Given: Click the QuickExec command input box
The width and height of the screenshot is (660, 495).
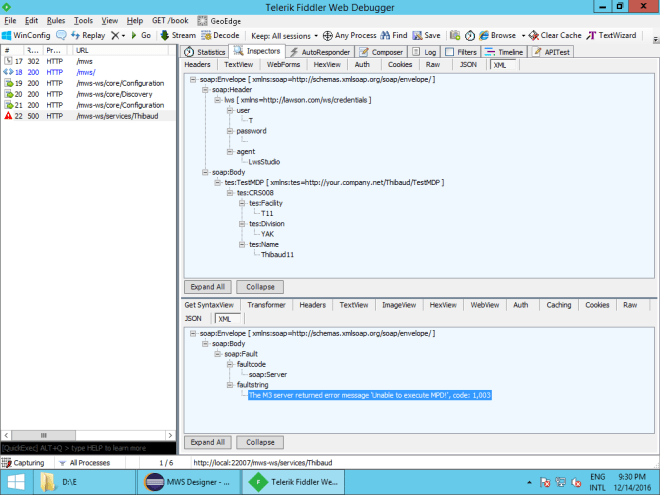Looking at the screenshot, I should [x=88, y=447].
